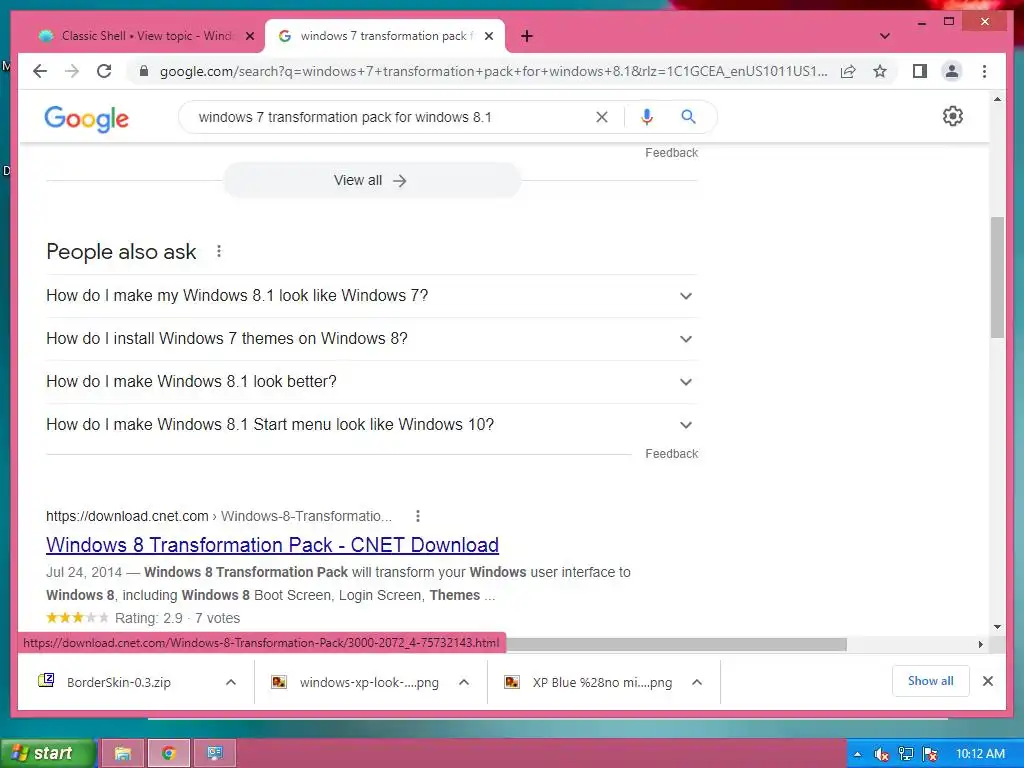Go to Google homepage via logo

[86, 118]
